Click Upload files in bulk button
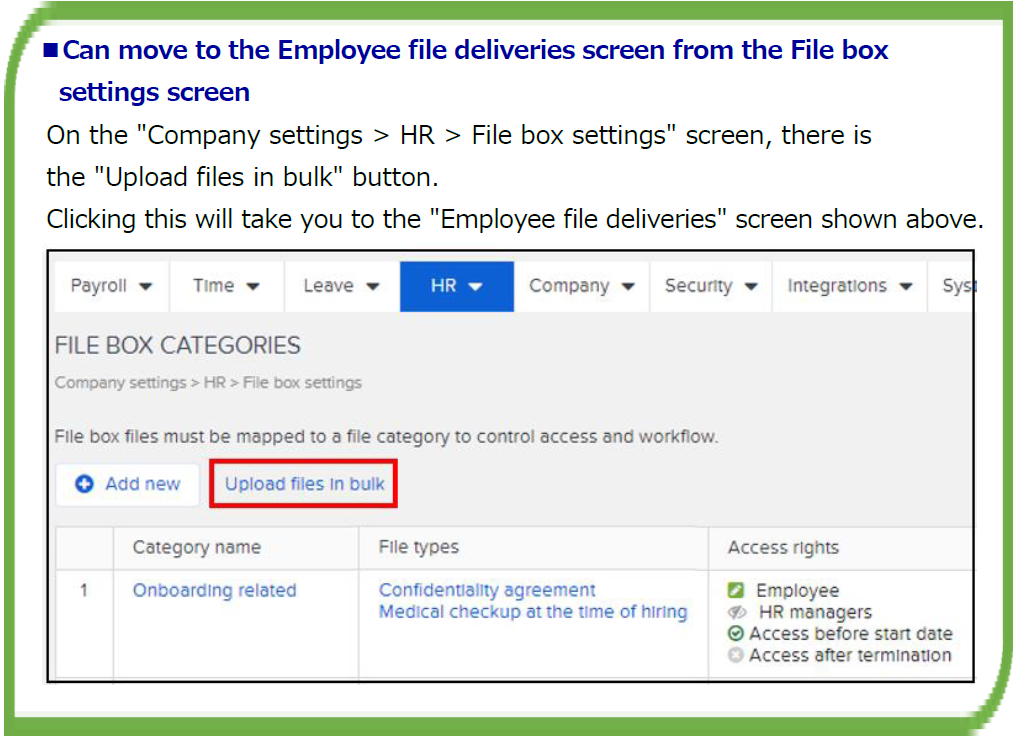 (x=304, y=484)
